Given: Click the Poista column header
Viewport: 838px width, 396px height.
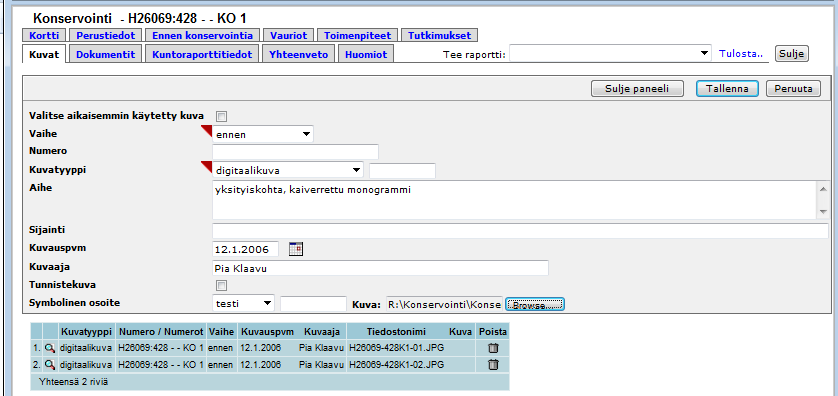Looking at the screenshot, I should [493, 332].
